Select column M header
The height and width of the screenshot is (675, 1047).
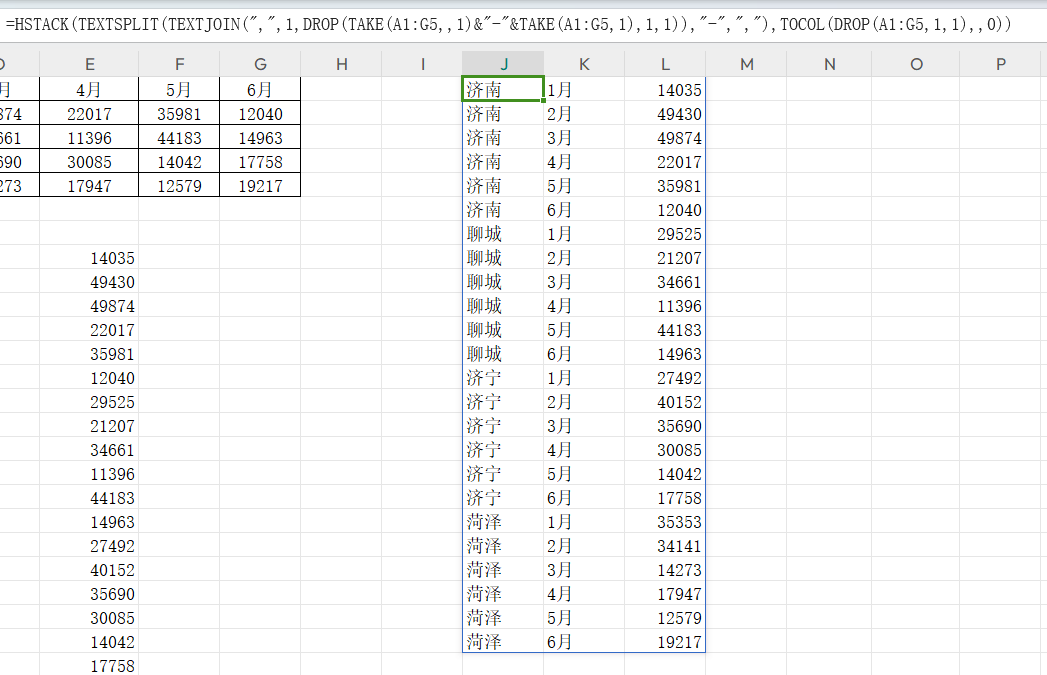(x=747, y=64)
